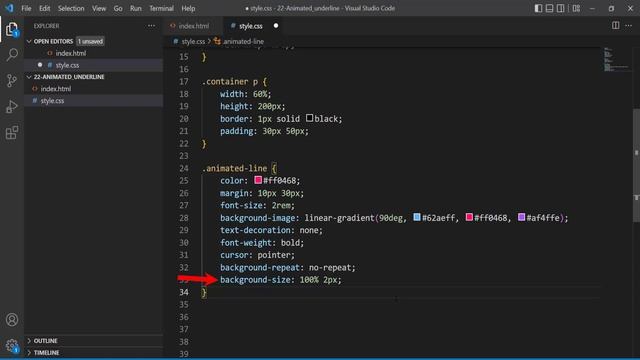Open the Customize Layout icon
The width and height of the screenshot is (640, 360).
click(576, 8)
